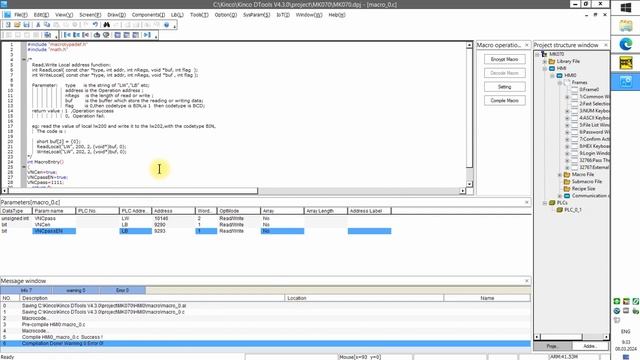Select the 'Compile HMI0_macro_0.c Success' message row

click(265, 337)
